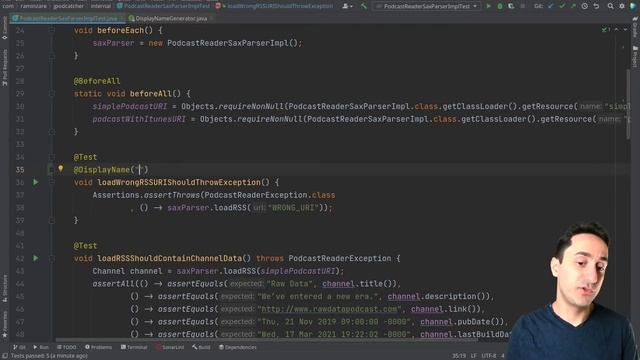Click the assertThrows method call
Image resolution: width=640 pixels, height=360 pixels.
172,195
